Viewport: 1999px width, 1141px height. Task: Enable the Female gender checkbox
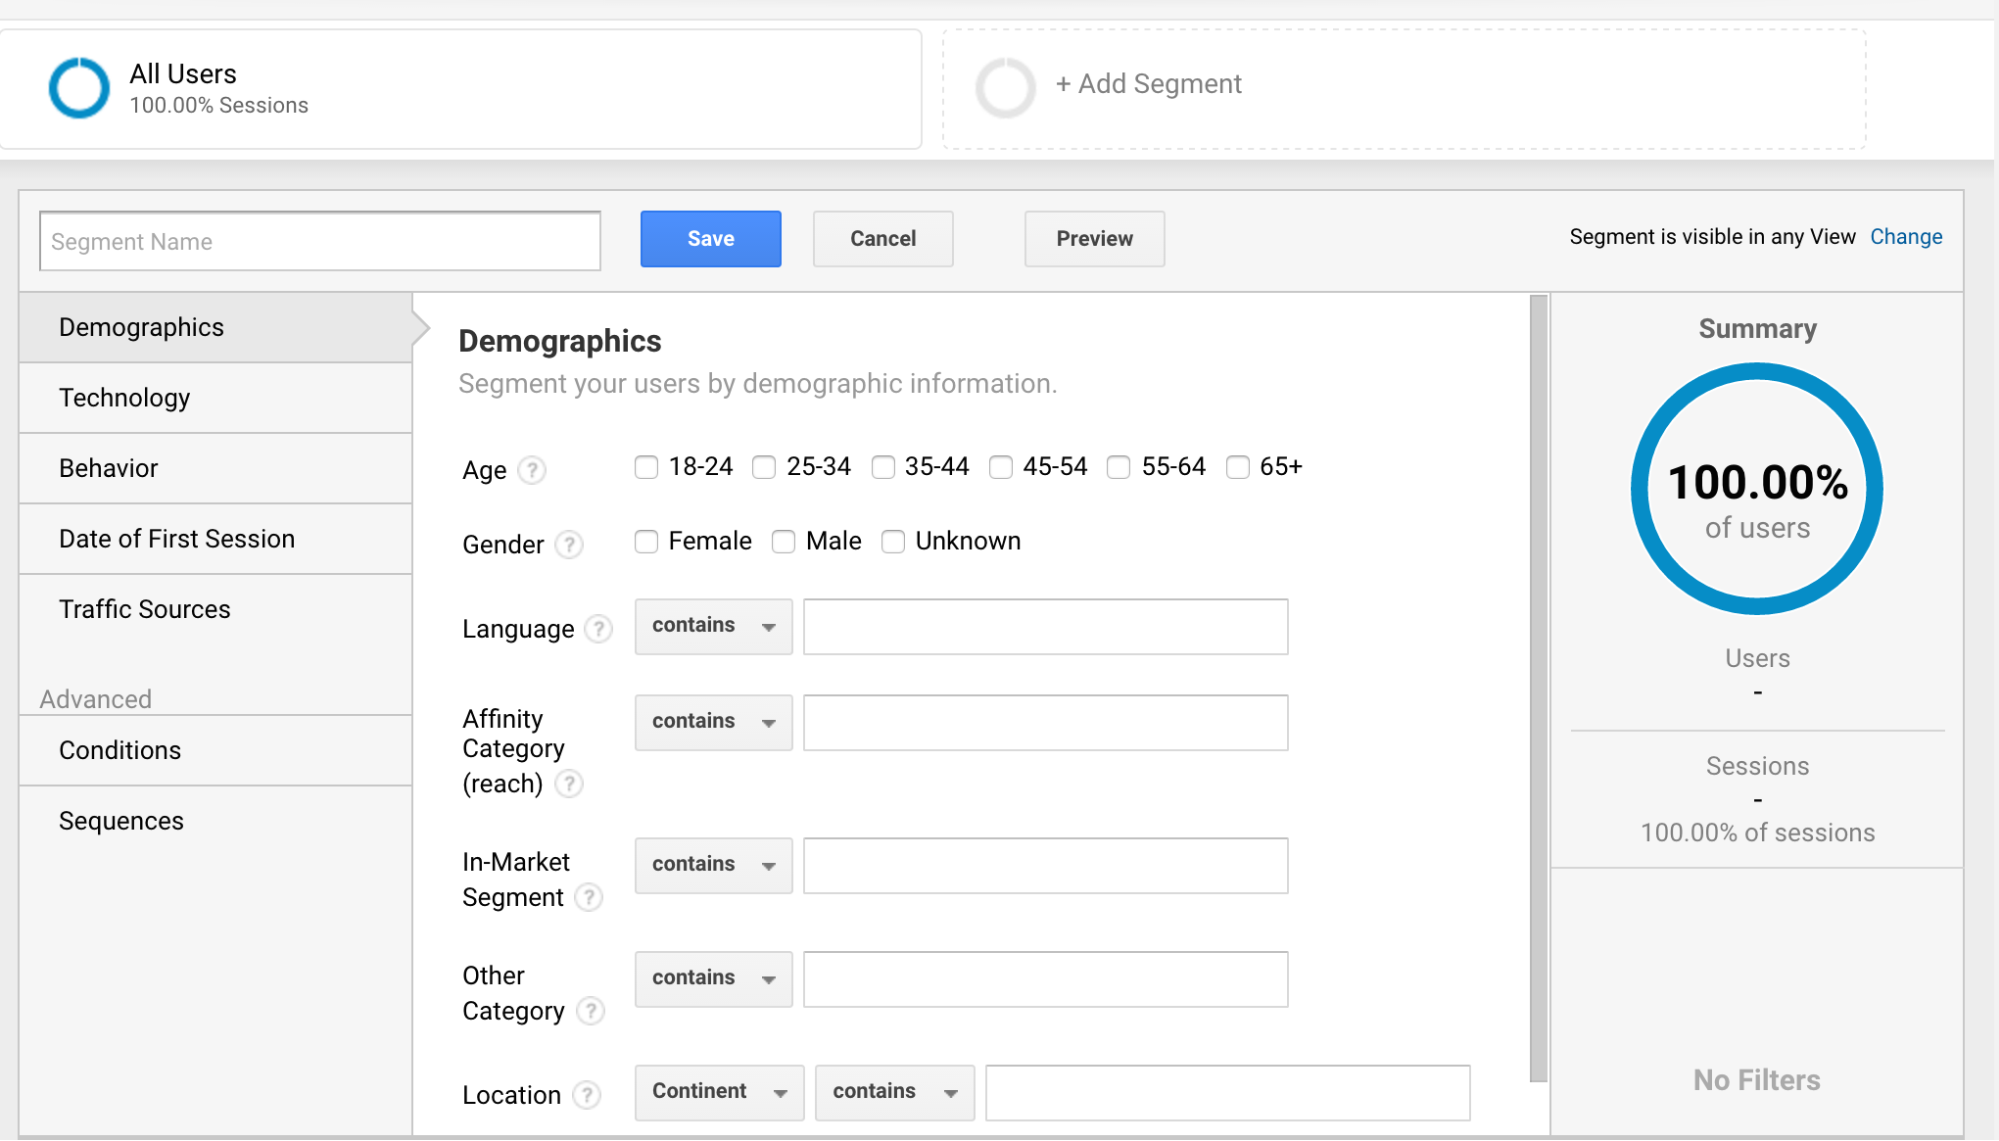pos(646,541)
